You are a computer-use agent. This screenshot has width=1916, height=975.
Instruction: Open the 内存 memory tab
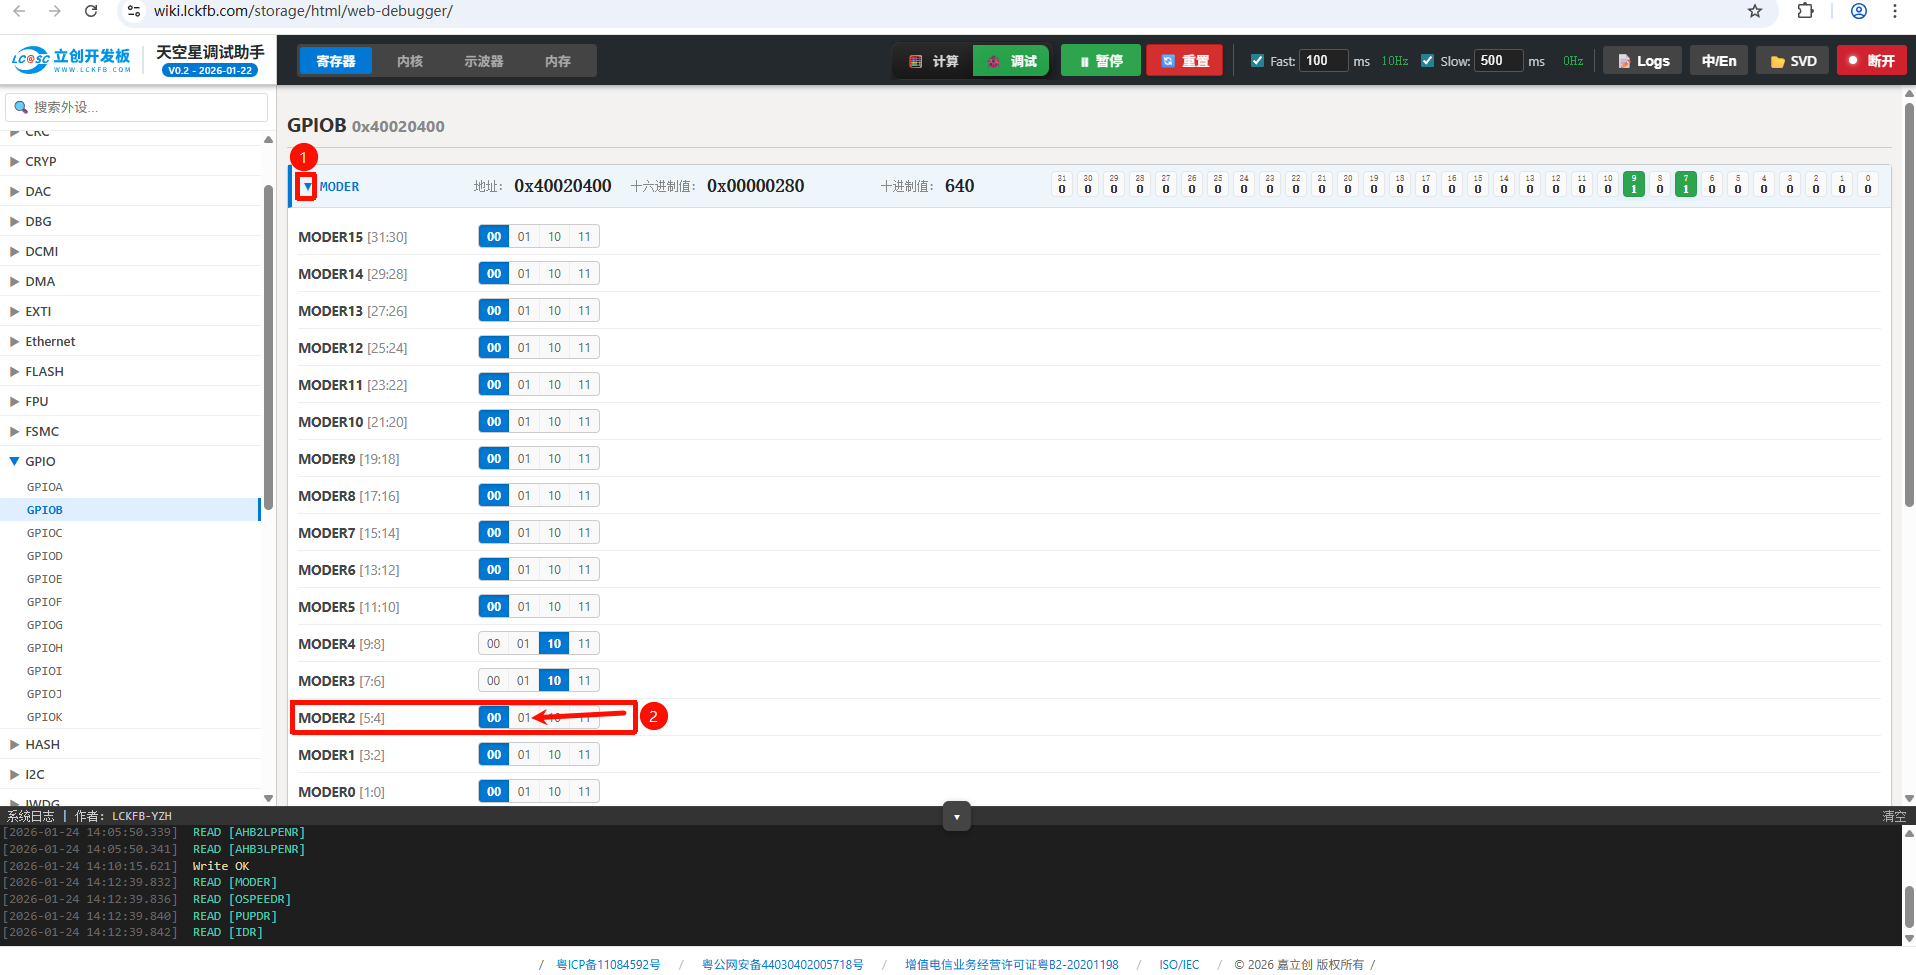(557, 61)
